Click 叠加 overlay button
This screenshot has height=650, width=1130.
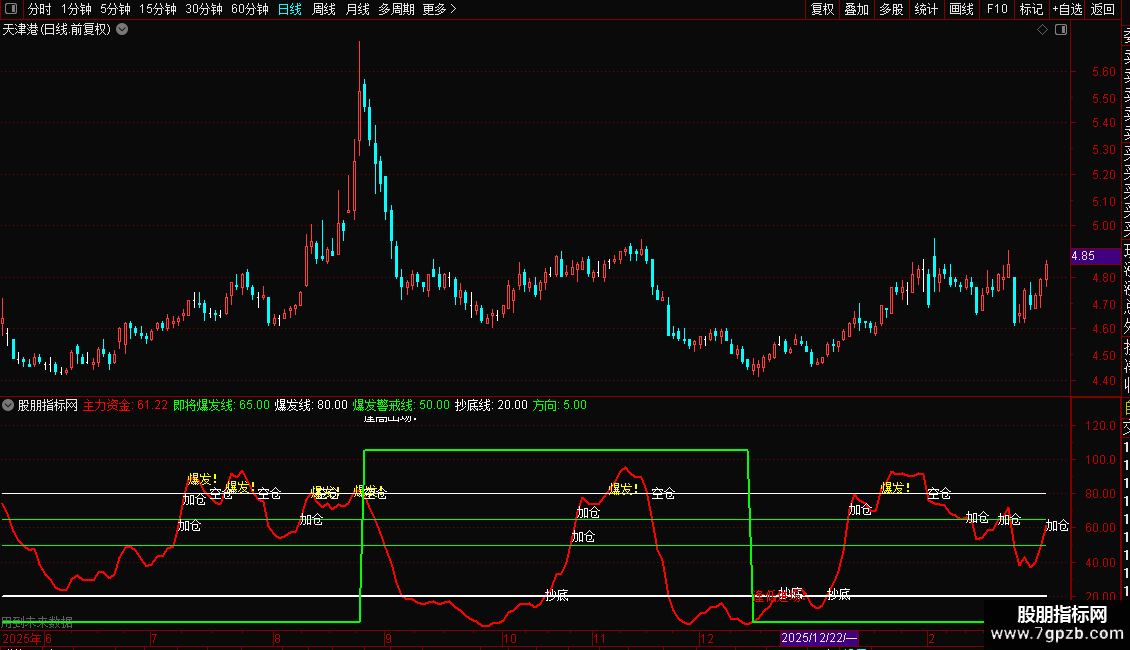tap(857, 9)
